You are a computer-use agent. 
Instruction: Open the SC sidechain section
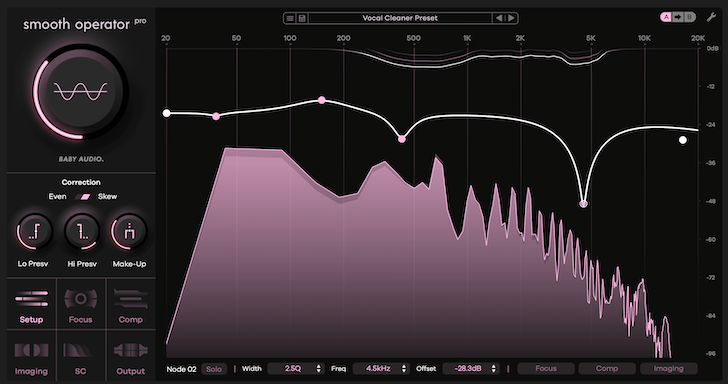coord(80,357)
